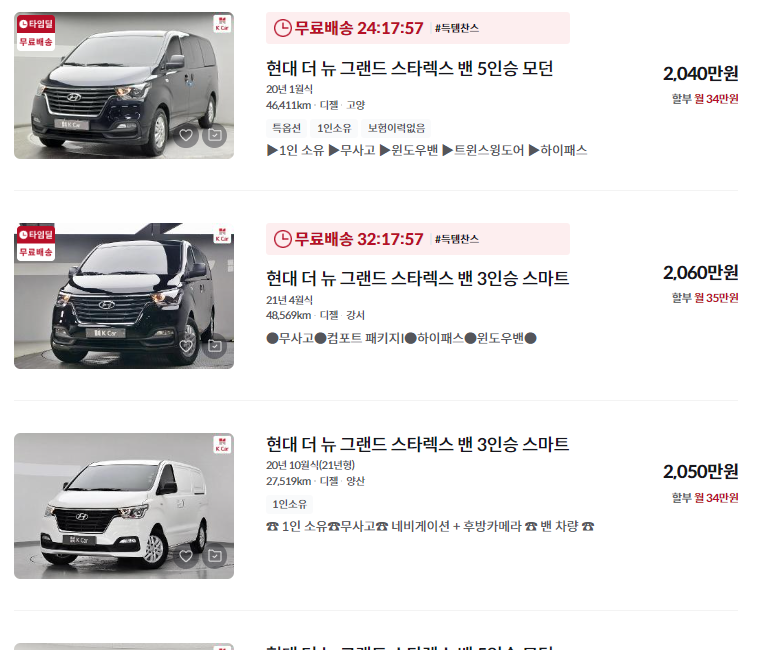Click heart icon on white Starex van

186,556
